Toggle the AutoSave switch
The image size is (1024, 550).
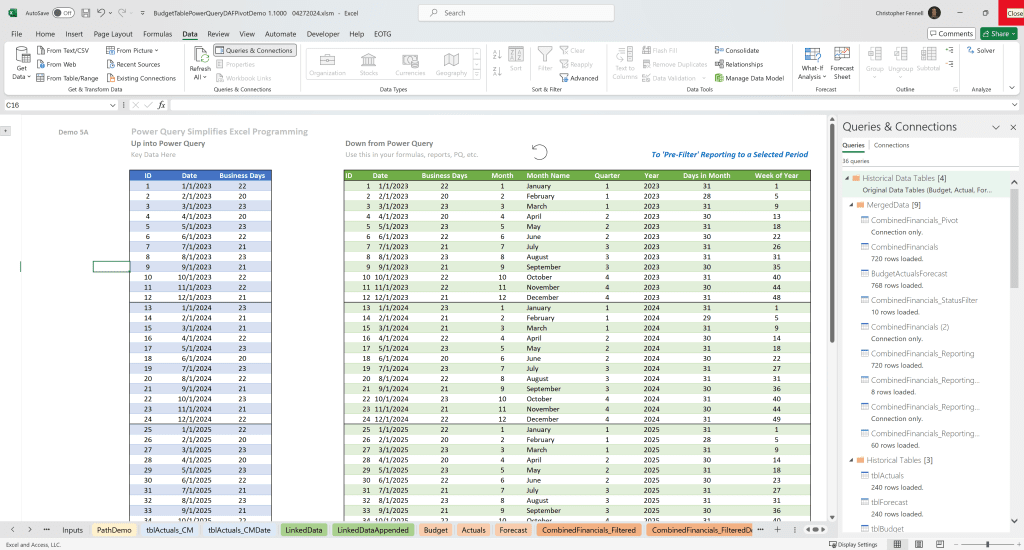[62, 13]
